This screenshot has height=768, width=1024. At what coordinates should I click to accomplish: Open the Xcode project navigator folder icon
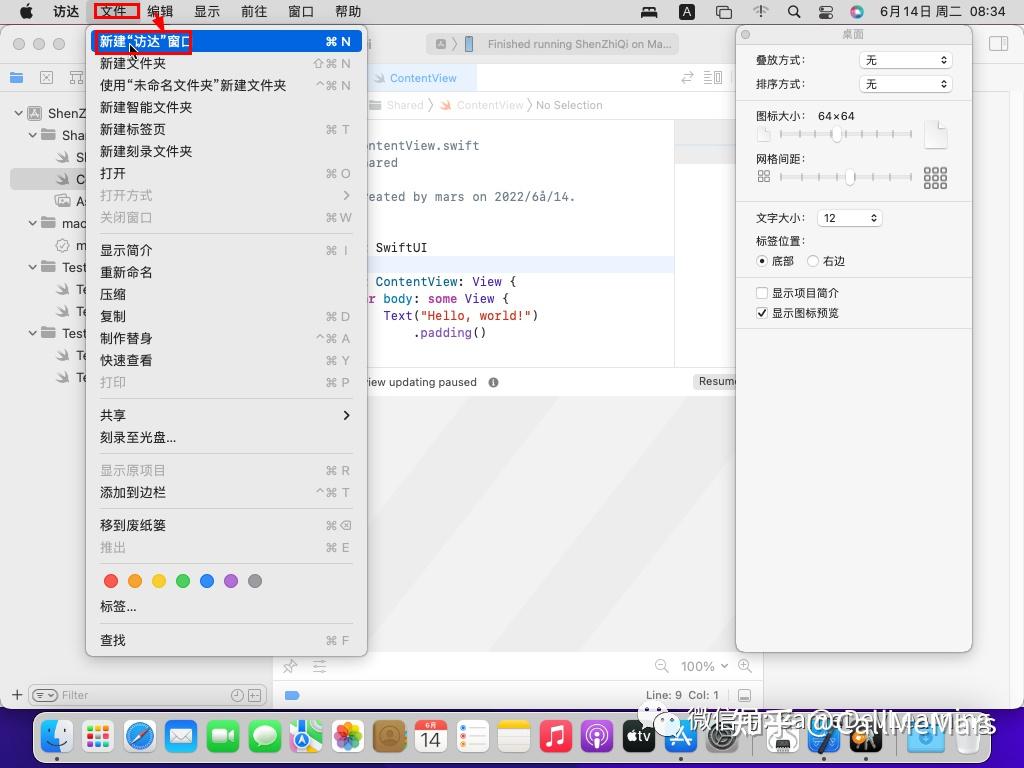pos(16,78)
